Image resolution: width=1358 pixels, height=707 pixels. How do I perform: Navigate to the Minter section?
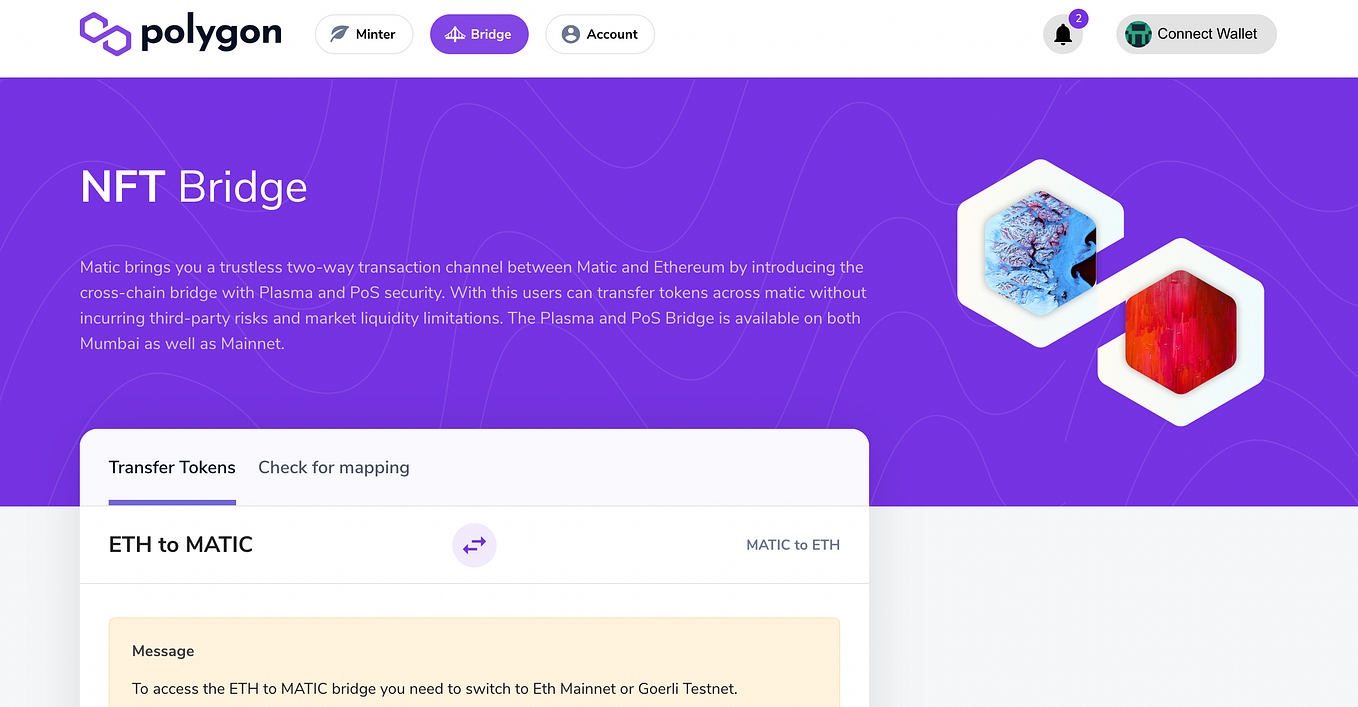point(364,33)
